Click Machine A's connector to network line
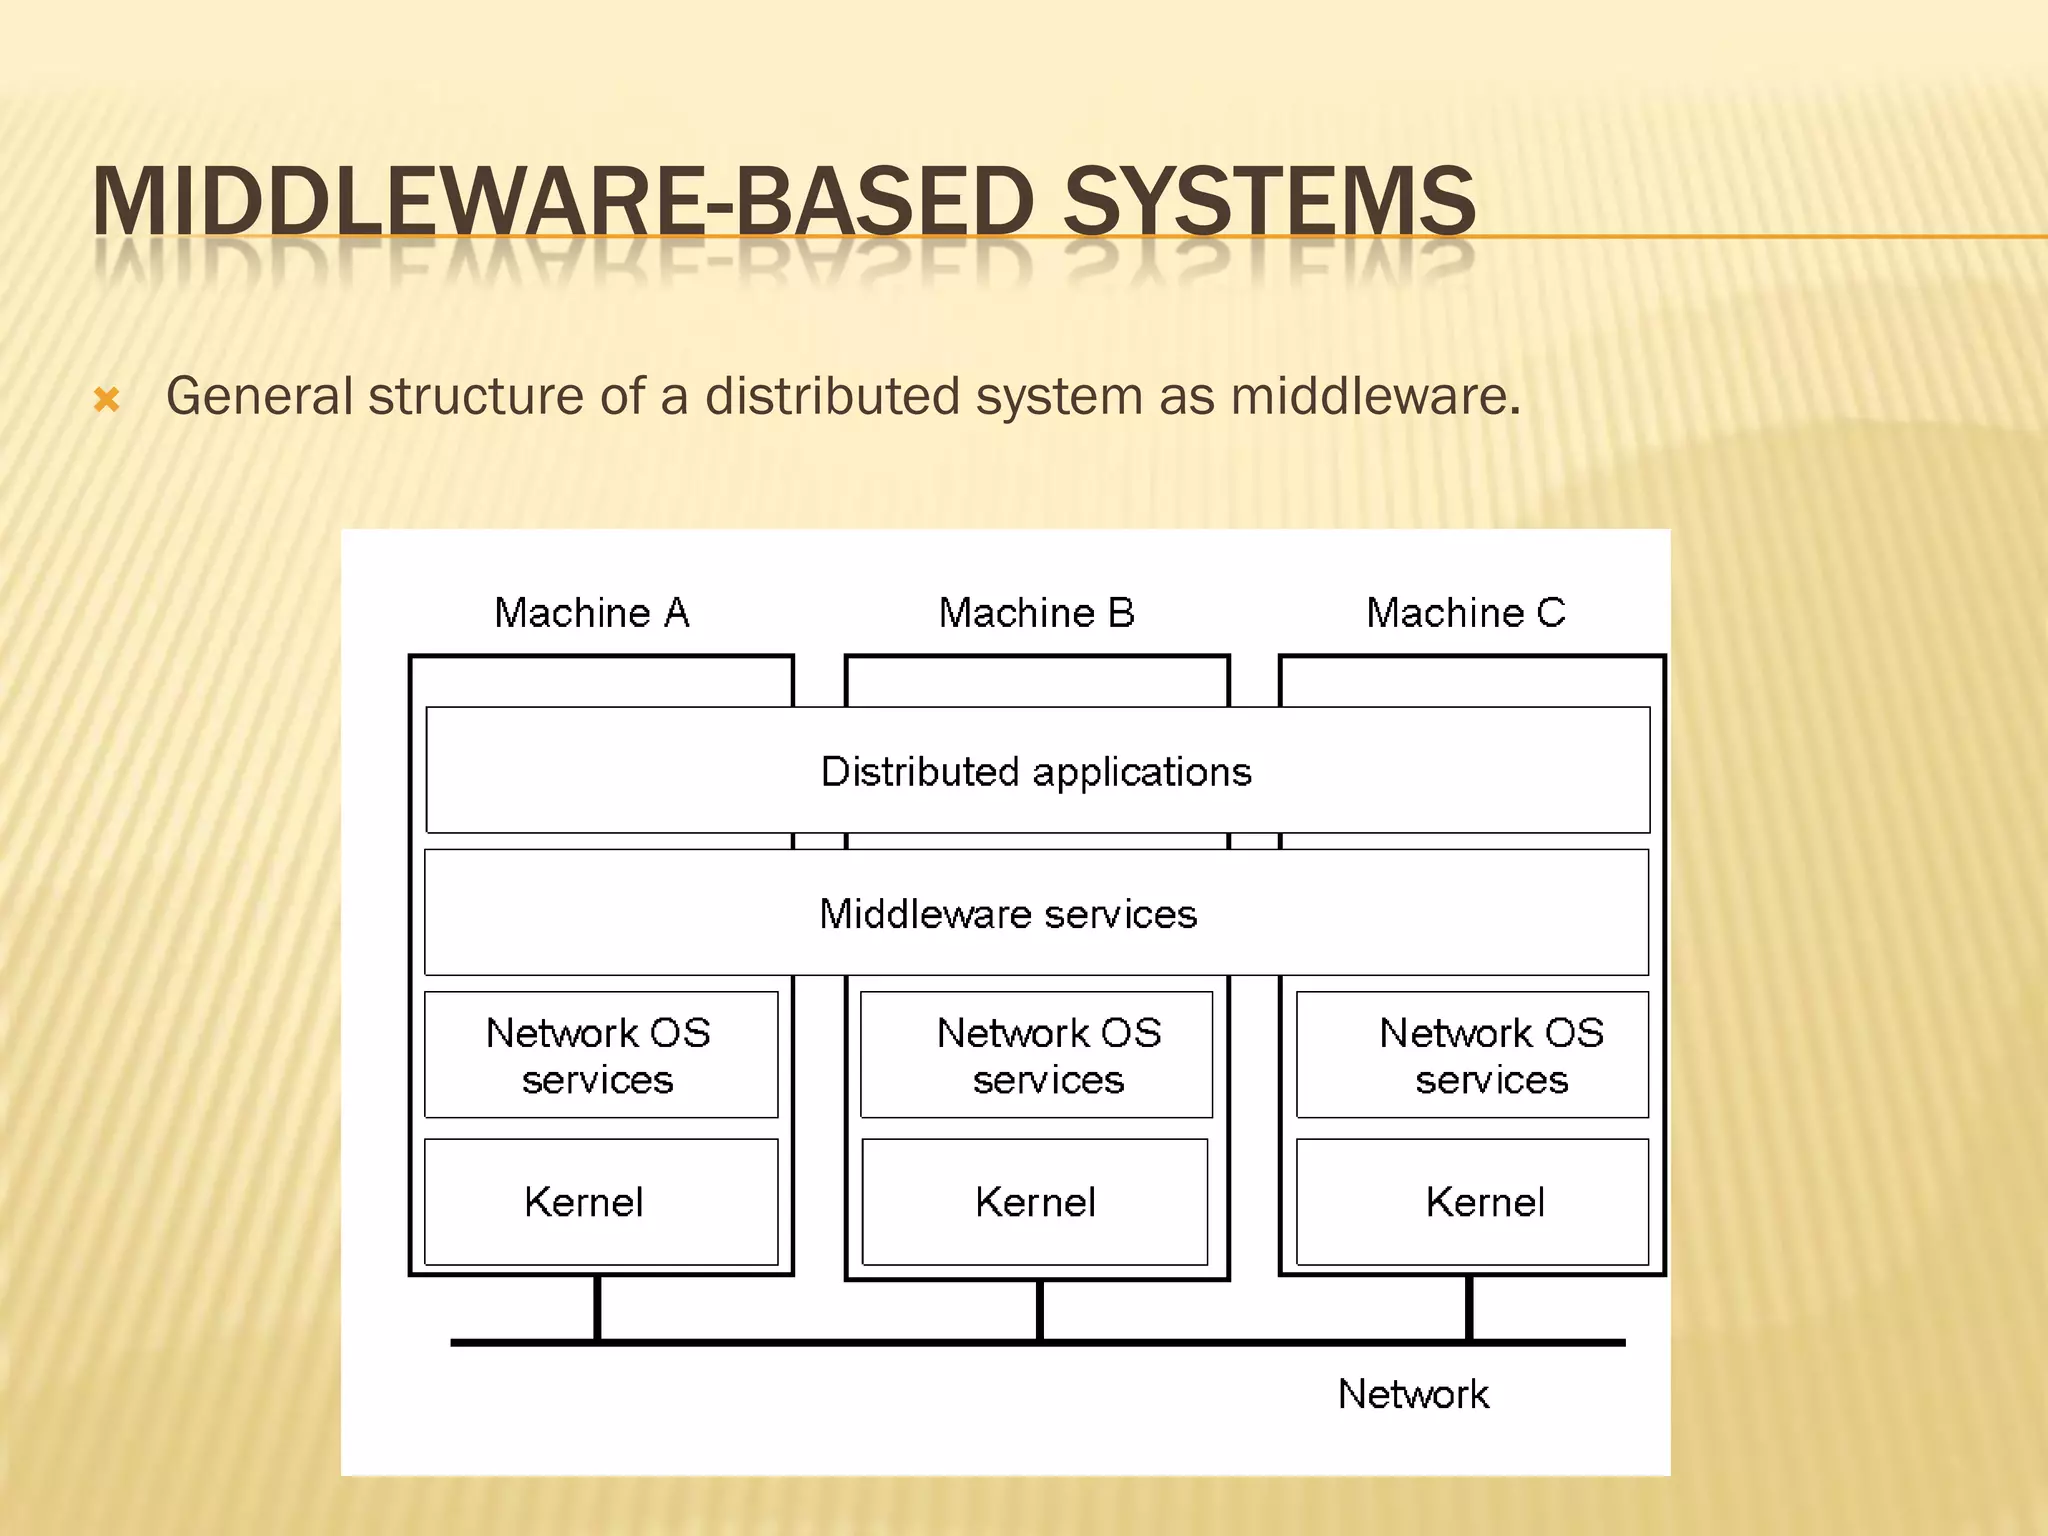 point(597,1308)
